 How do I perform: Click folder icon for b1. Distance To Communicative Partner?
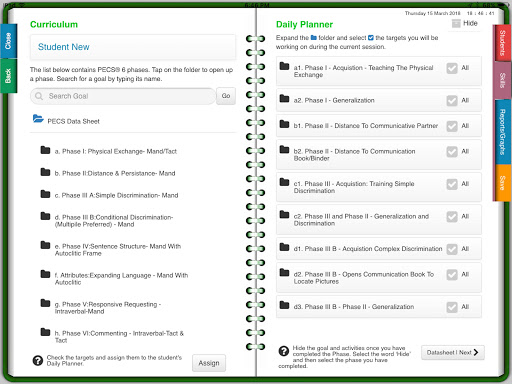coord(284,124)
